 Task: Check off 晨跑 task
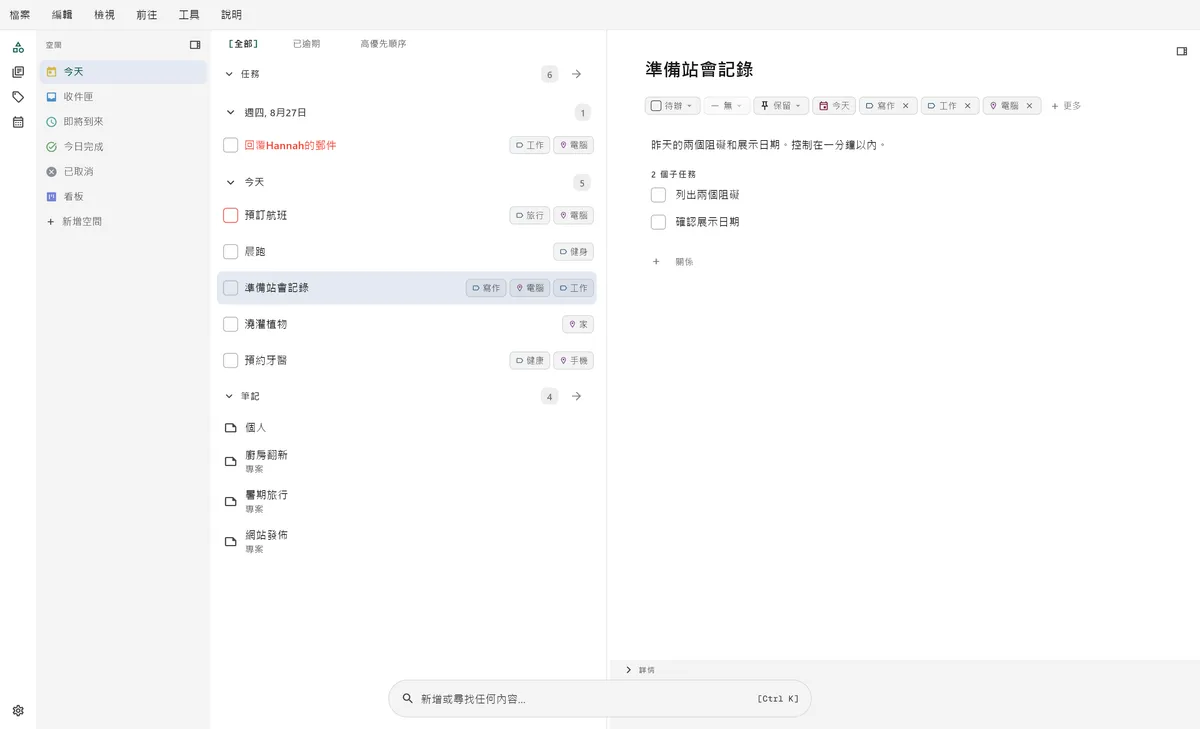[231, 251]
